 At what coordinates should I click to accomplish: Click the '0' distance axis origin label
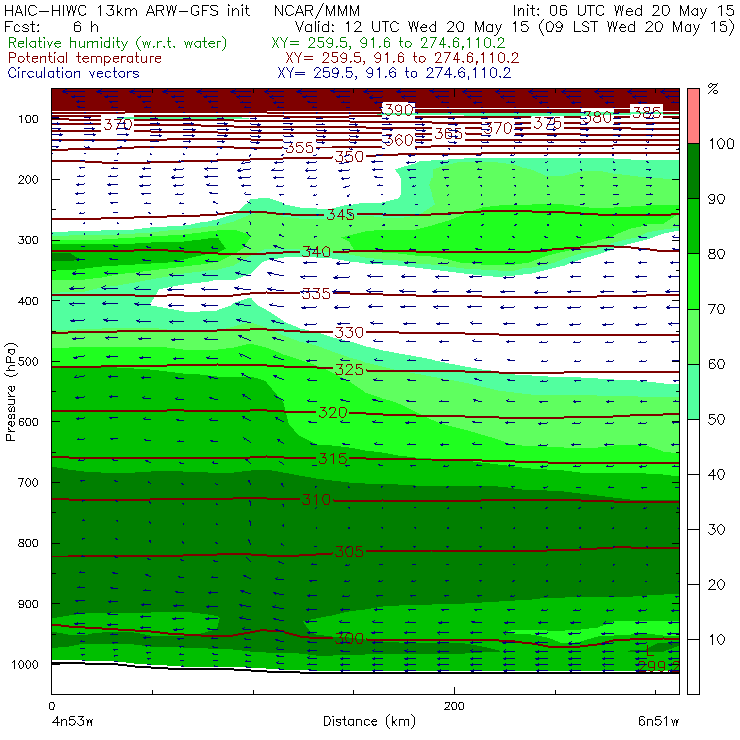tap(52, 706)
